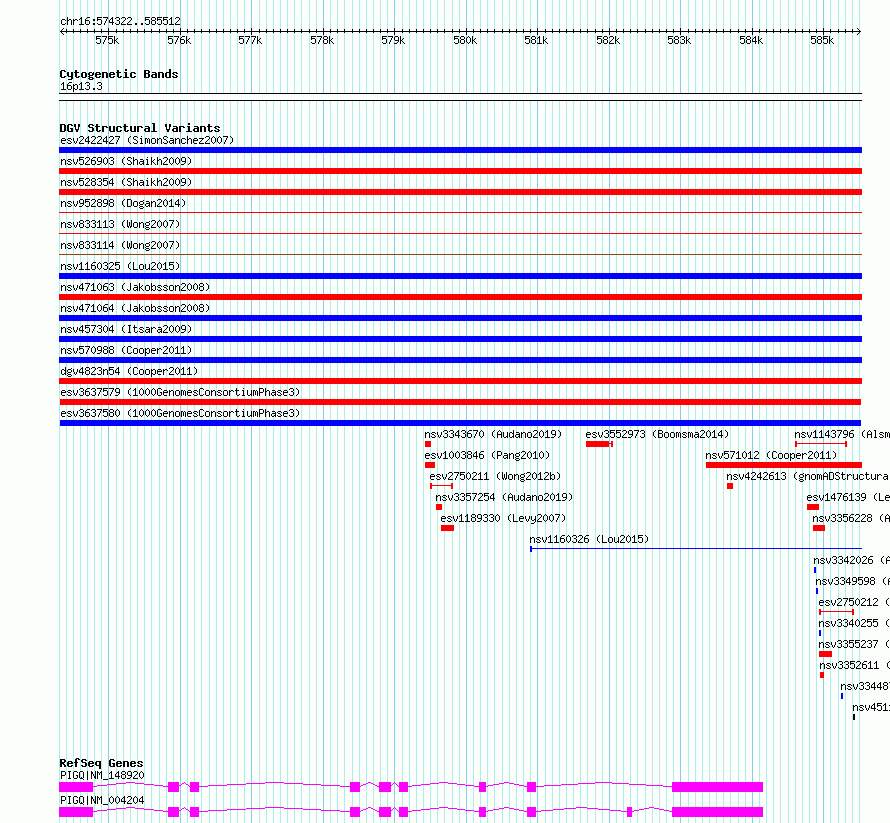Click the red bar under esv3552973
Image resolution: width=890 pixels, height=823 pixels.
(x=599, y=444)
